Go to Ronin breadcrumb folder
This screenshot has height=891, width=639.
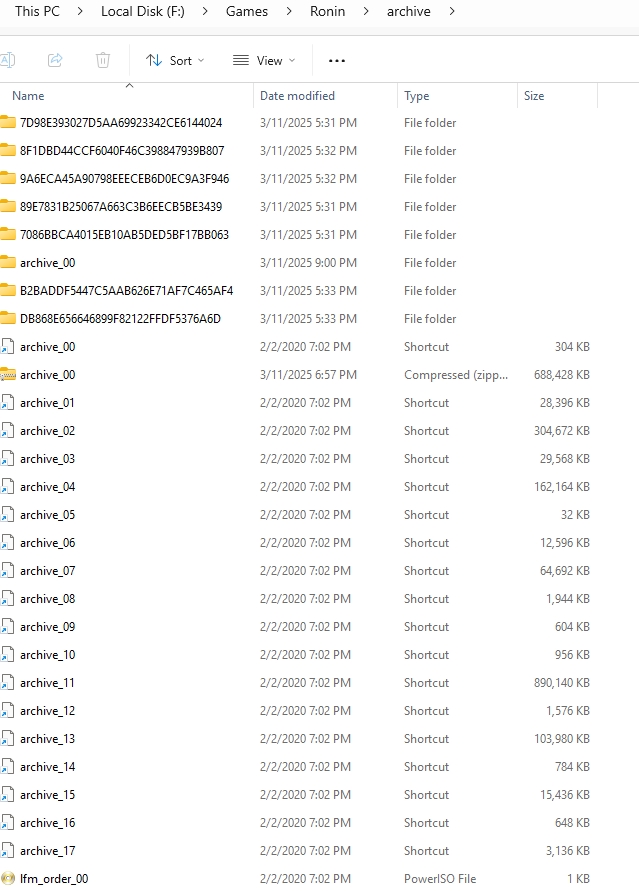tap(327, 11)
